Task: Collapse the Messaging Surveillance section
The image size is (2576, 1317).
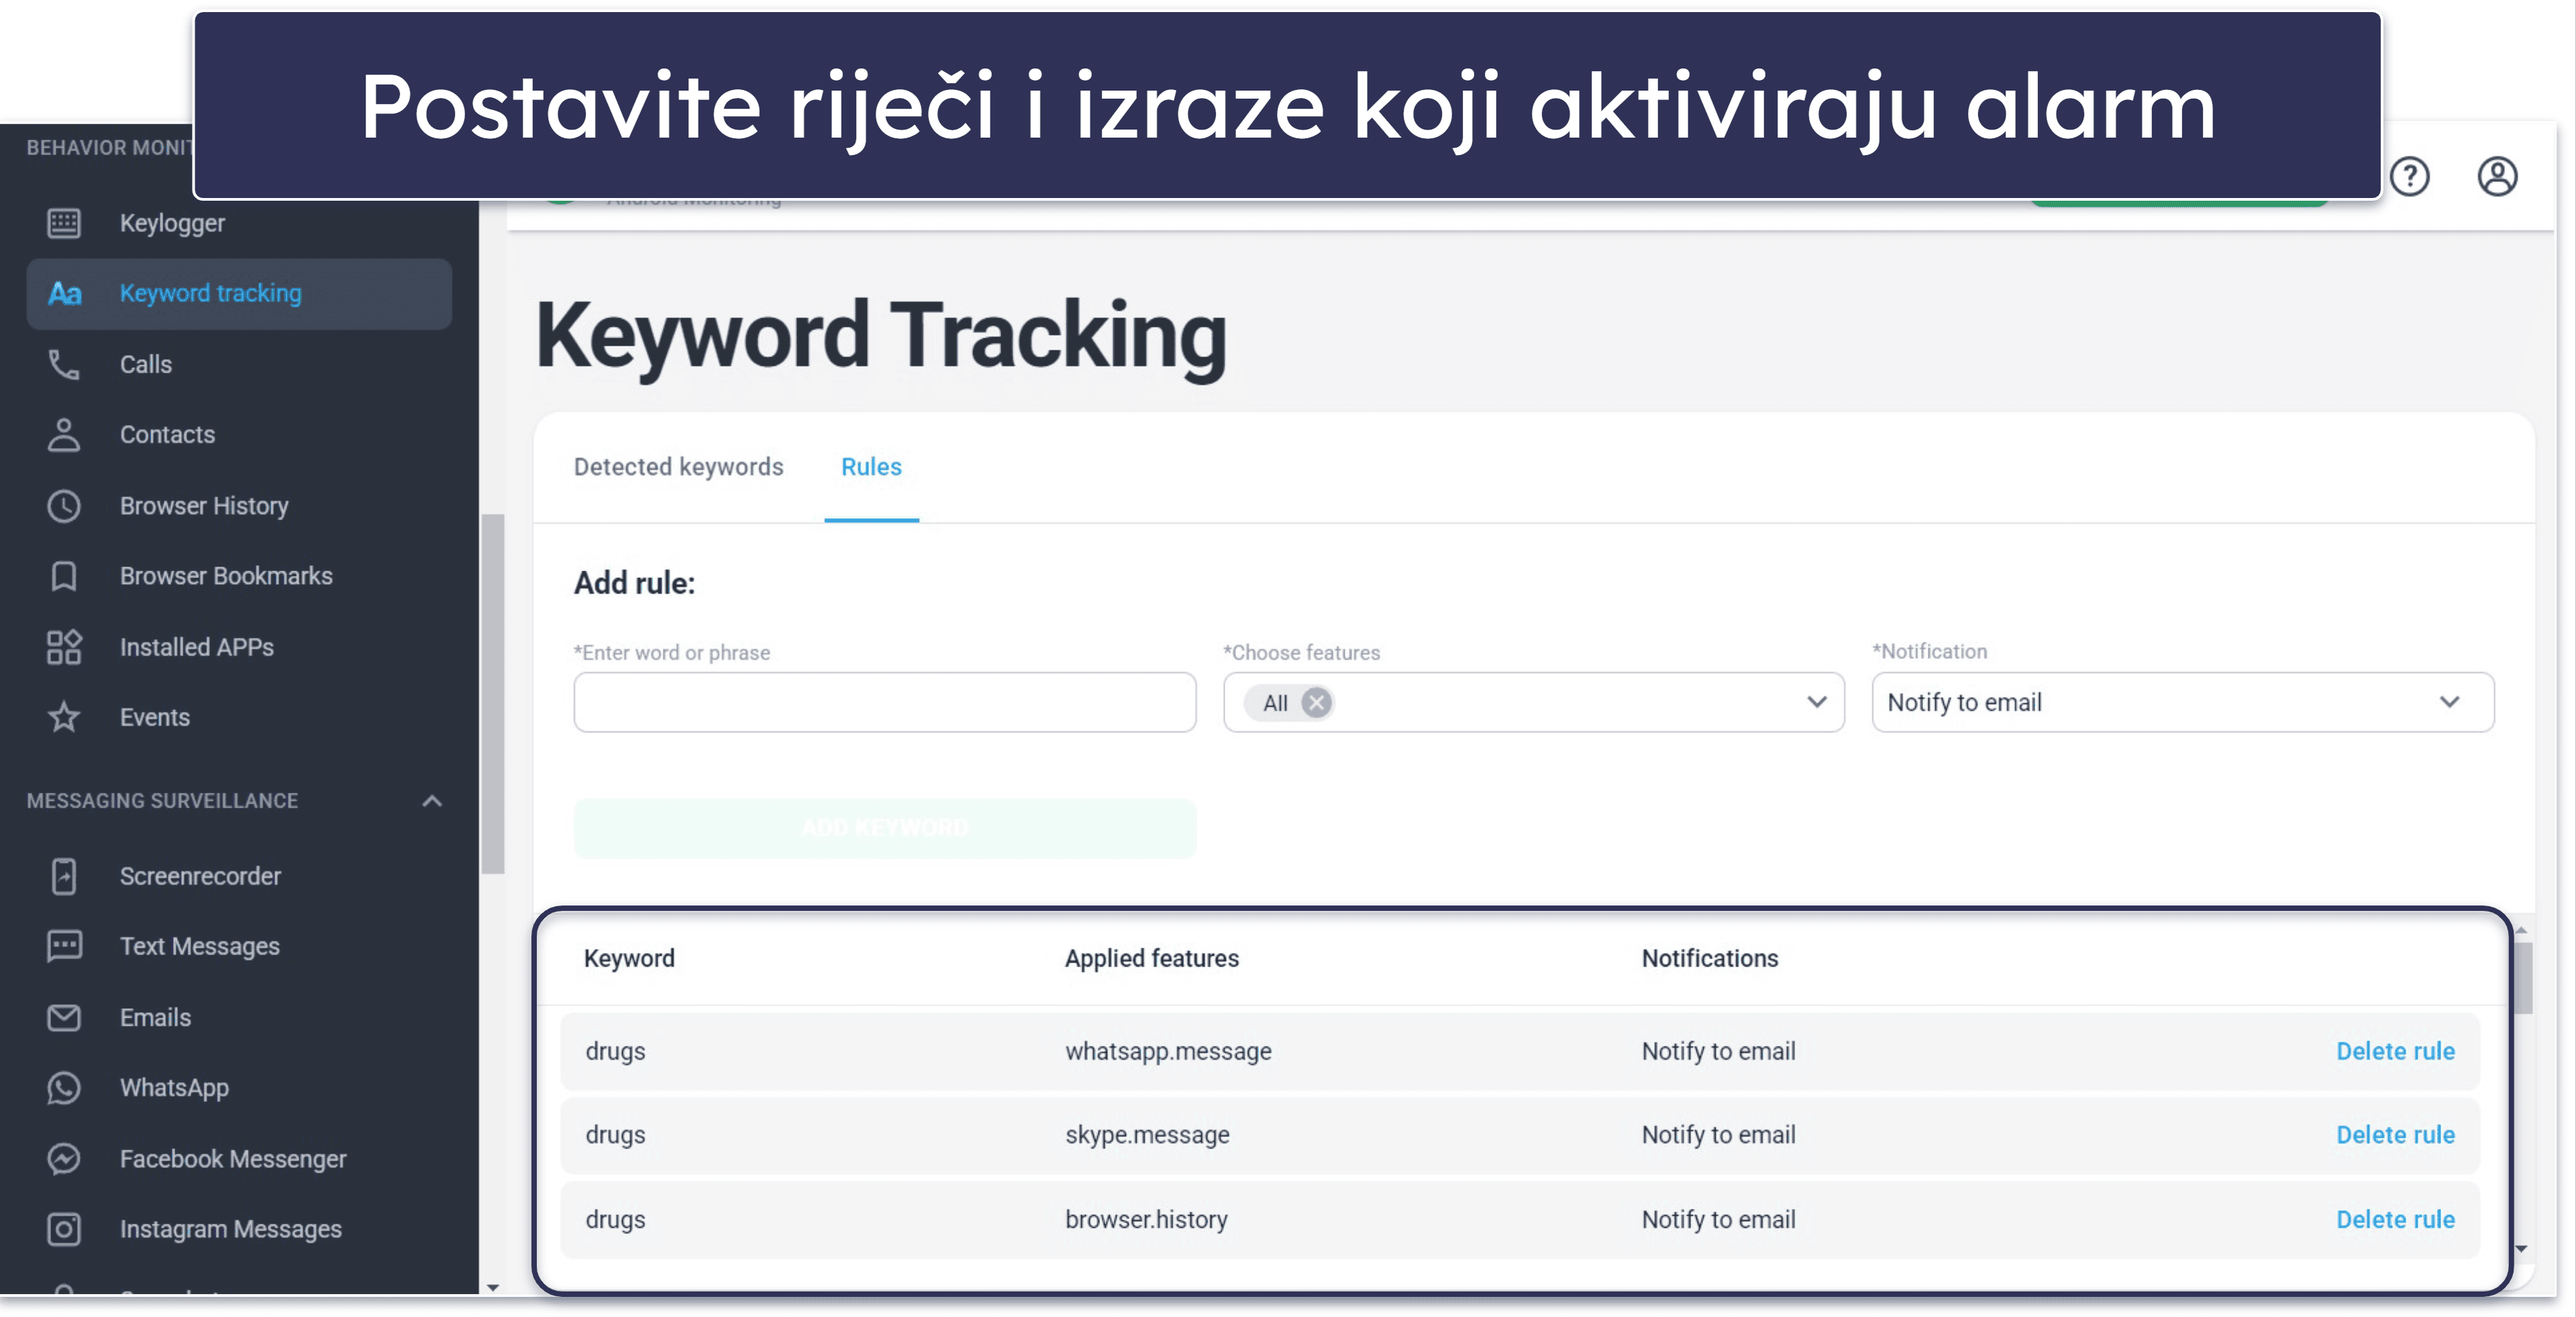Action: (x=432, y=801)
